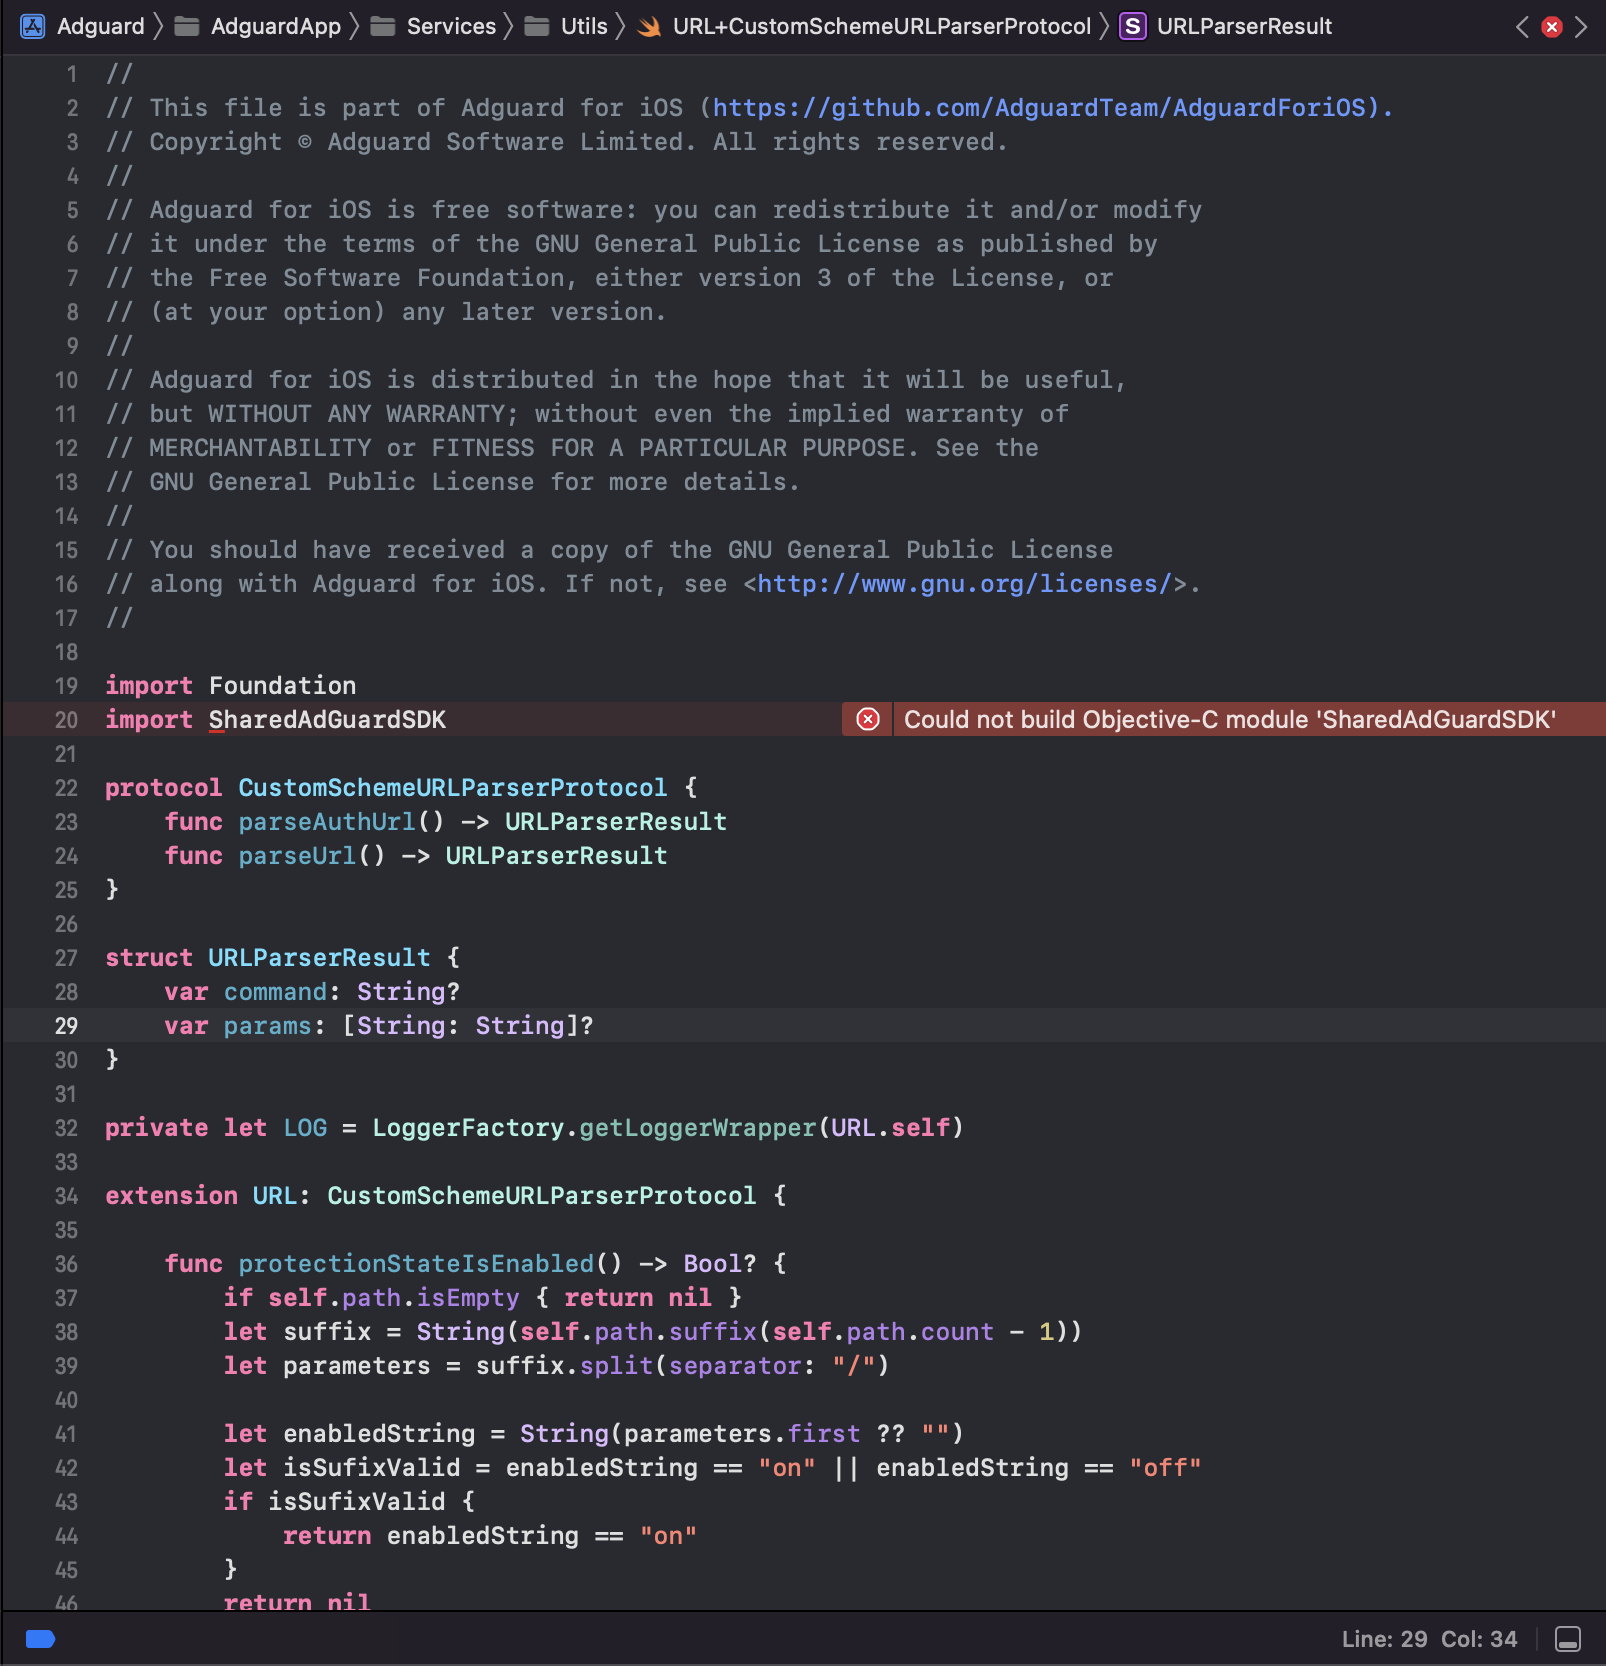Image resolution: width=1606 pixels, height=1666 pixels.
Task: Click the Line 29 Col 34 indicator
Action: click(1429, 1639)
